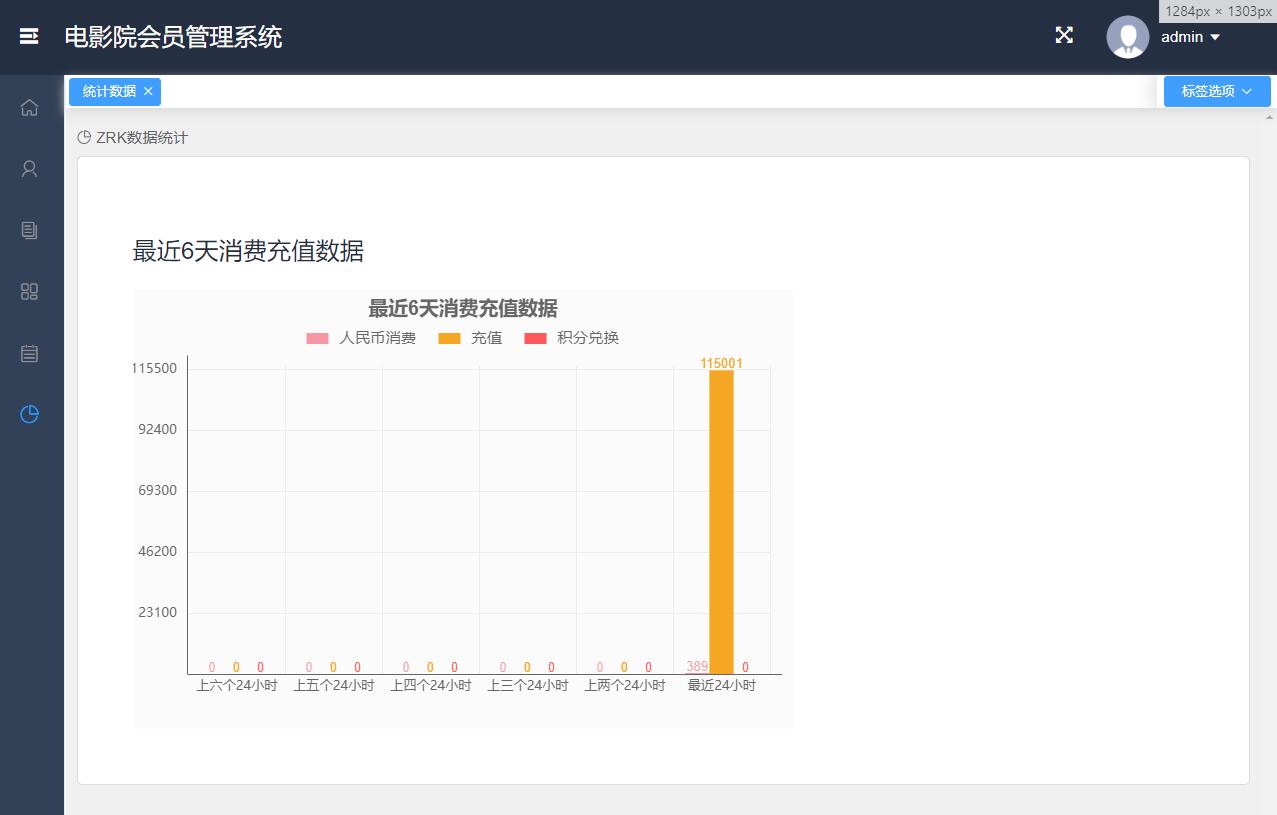This screenshot has width=1277, height=815.
Task: Close the 统计数据 tab
Action: coord(148,91)
